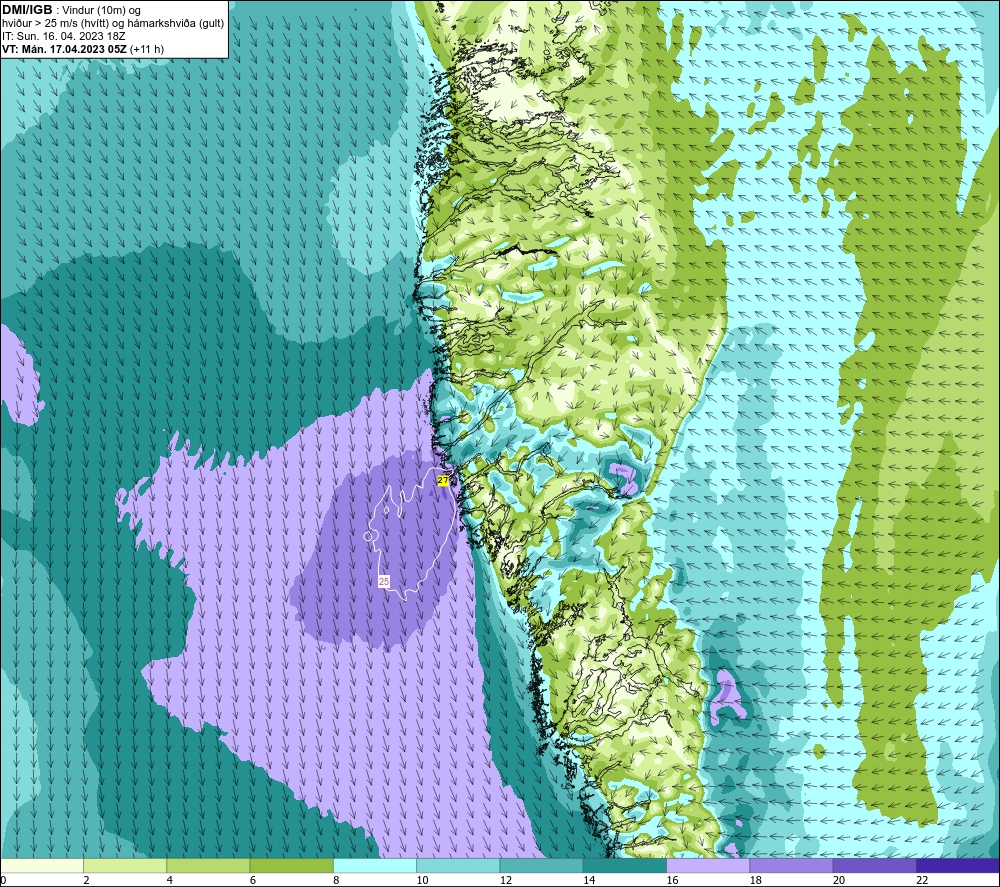Click the 'VT: Mán. 17.04.2023 05Z' line

tap(64, 49)
